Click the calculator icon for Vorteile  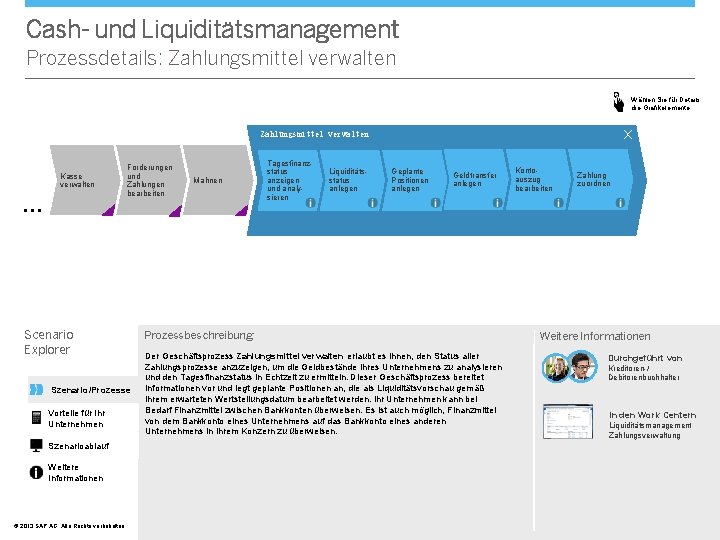36,417
